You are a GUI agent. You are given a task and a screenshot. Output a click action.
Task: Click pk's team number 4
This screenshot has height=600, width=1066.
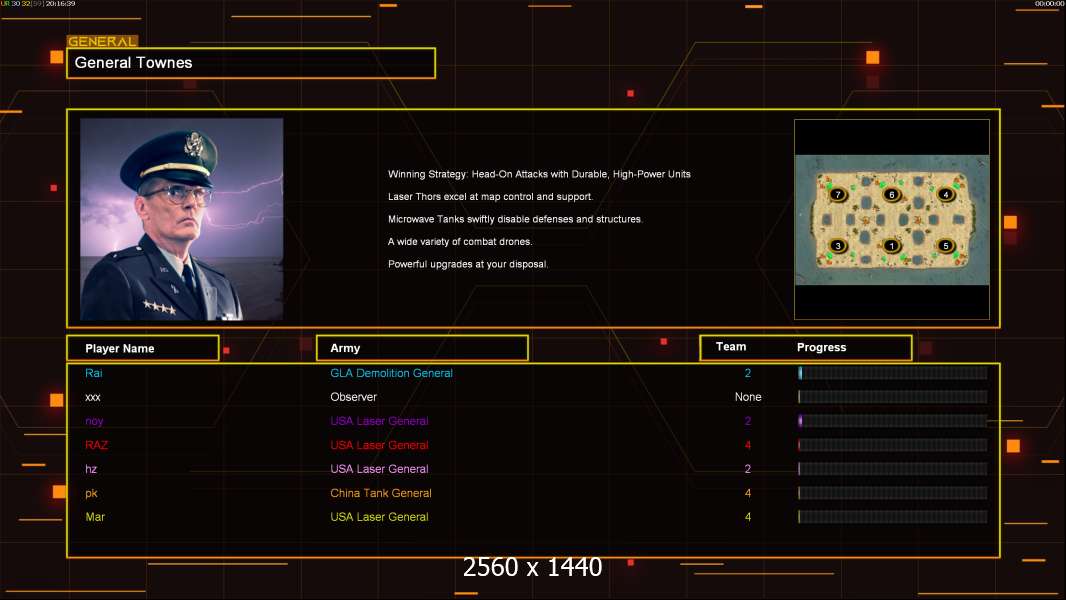[x=748, y=493]
